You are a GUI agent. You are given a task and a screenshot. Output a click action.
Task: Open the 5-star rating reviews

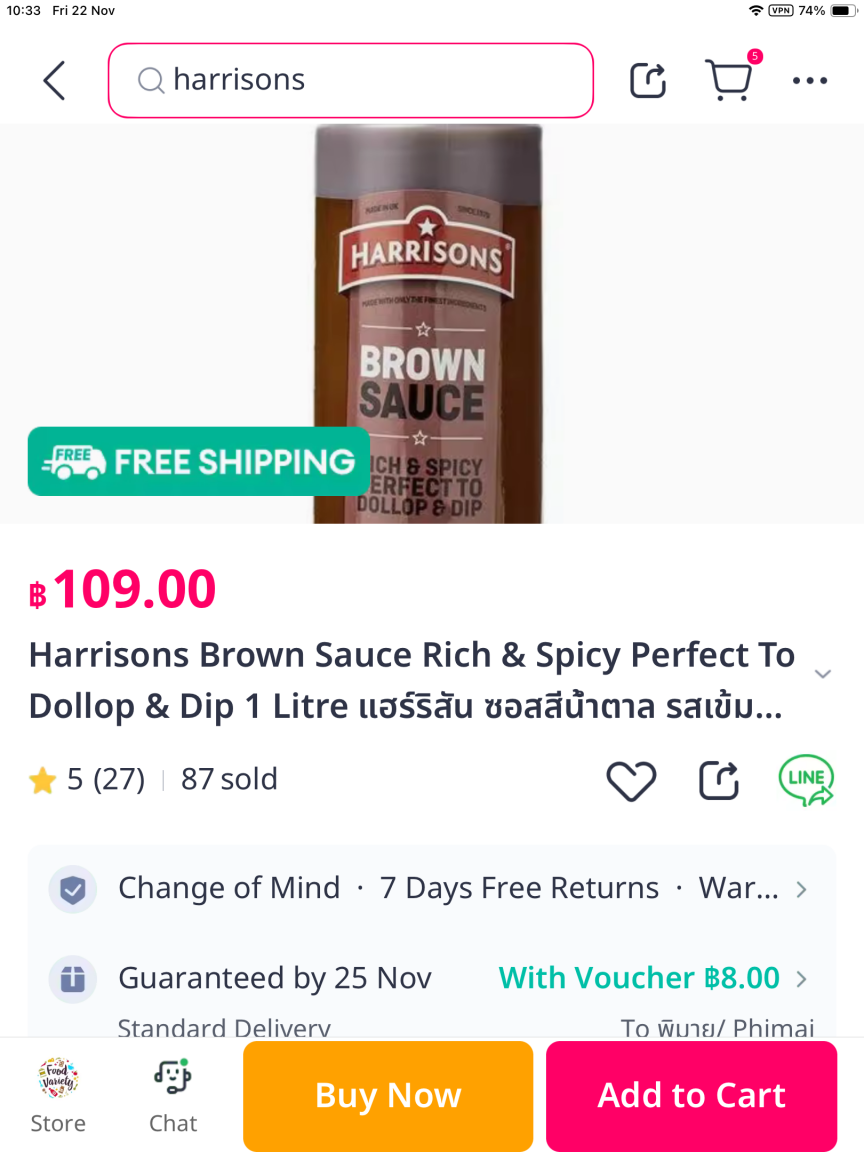(88, 780)
